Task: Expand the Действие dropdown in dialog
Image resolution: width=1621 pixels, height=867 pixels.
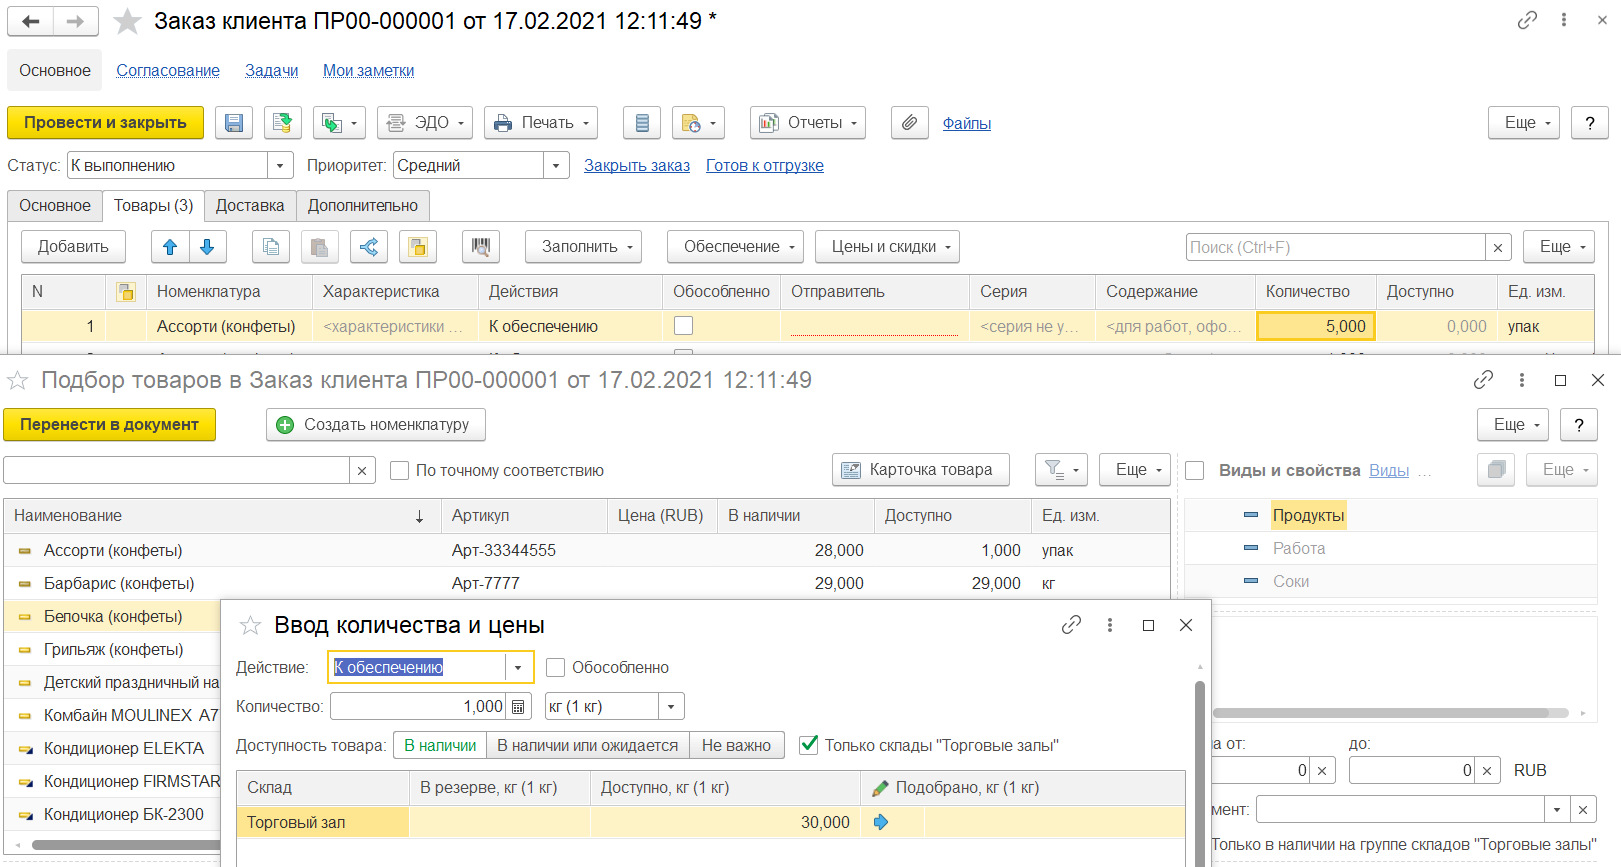Action: [x=518, y=667]
